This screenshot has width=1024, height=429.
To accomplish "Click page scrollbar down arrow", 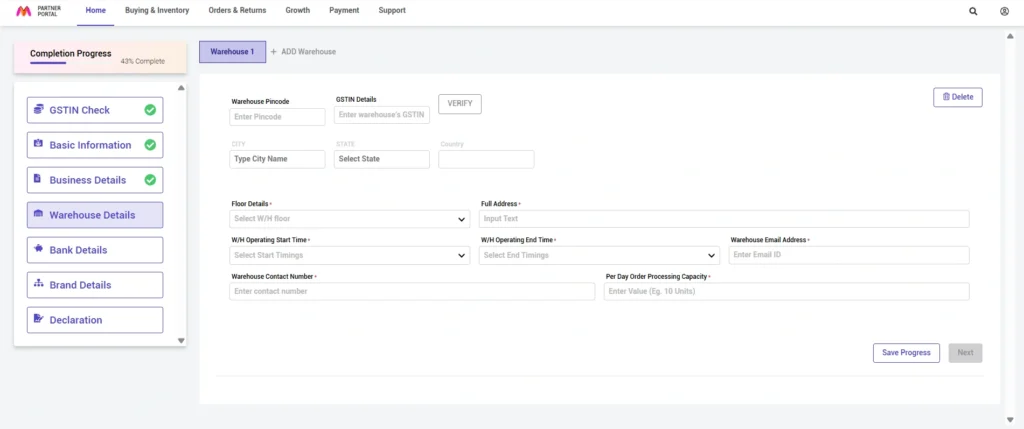I will coord(1010,419).
